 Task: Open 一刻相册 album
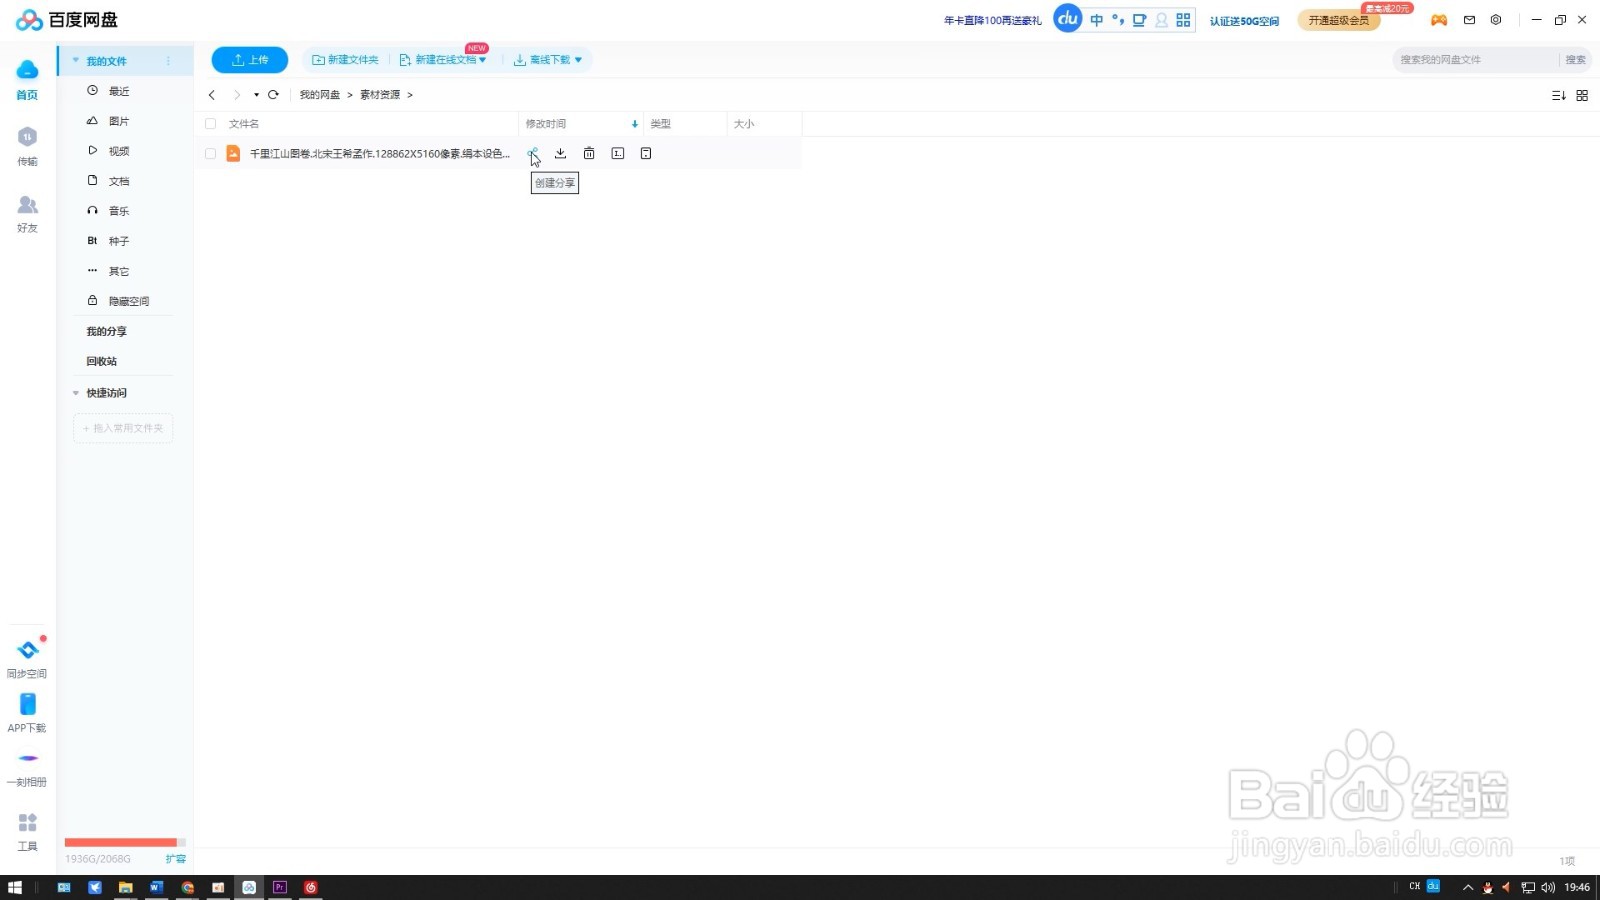tap(27, 768)
